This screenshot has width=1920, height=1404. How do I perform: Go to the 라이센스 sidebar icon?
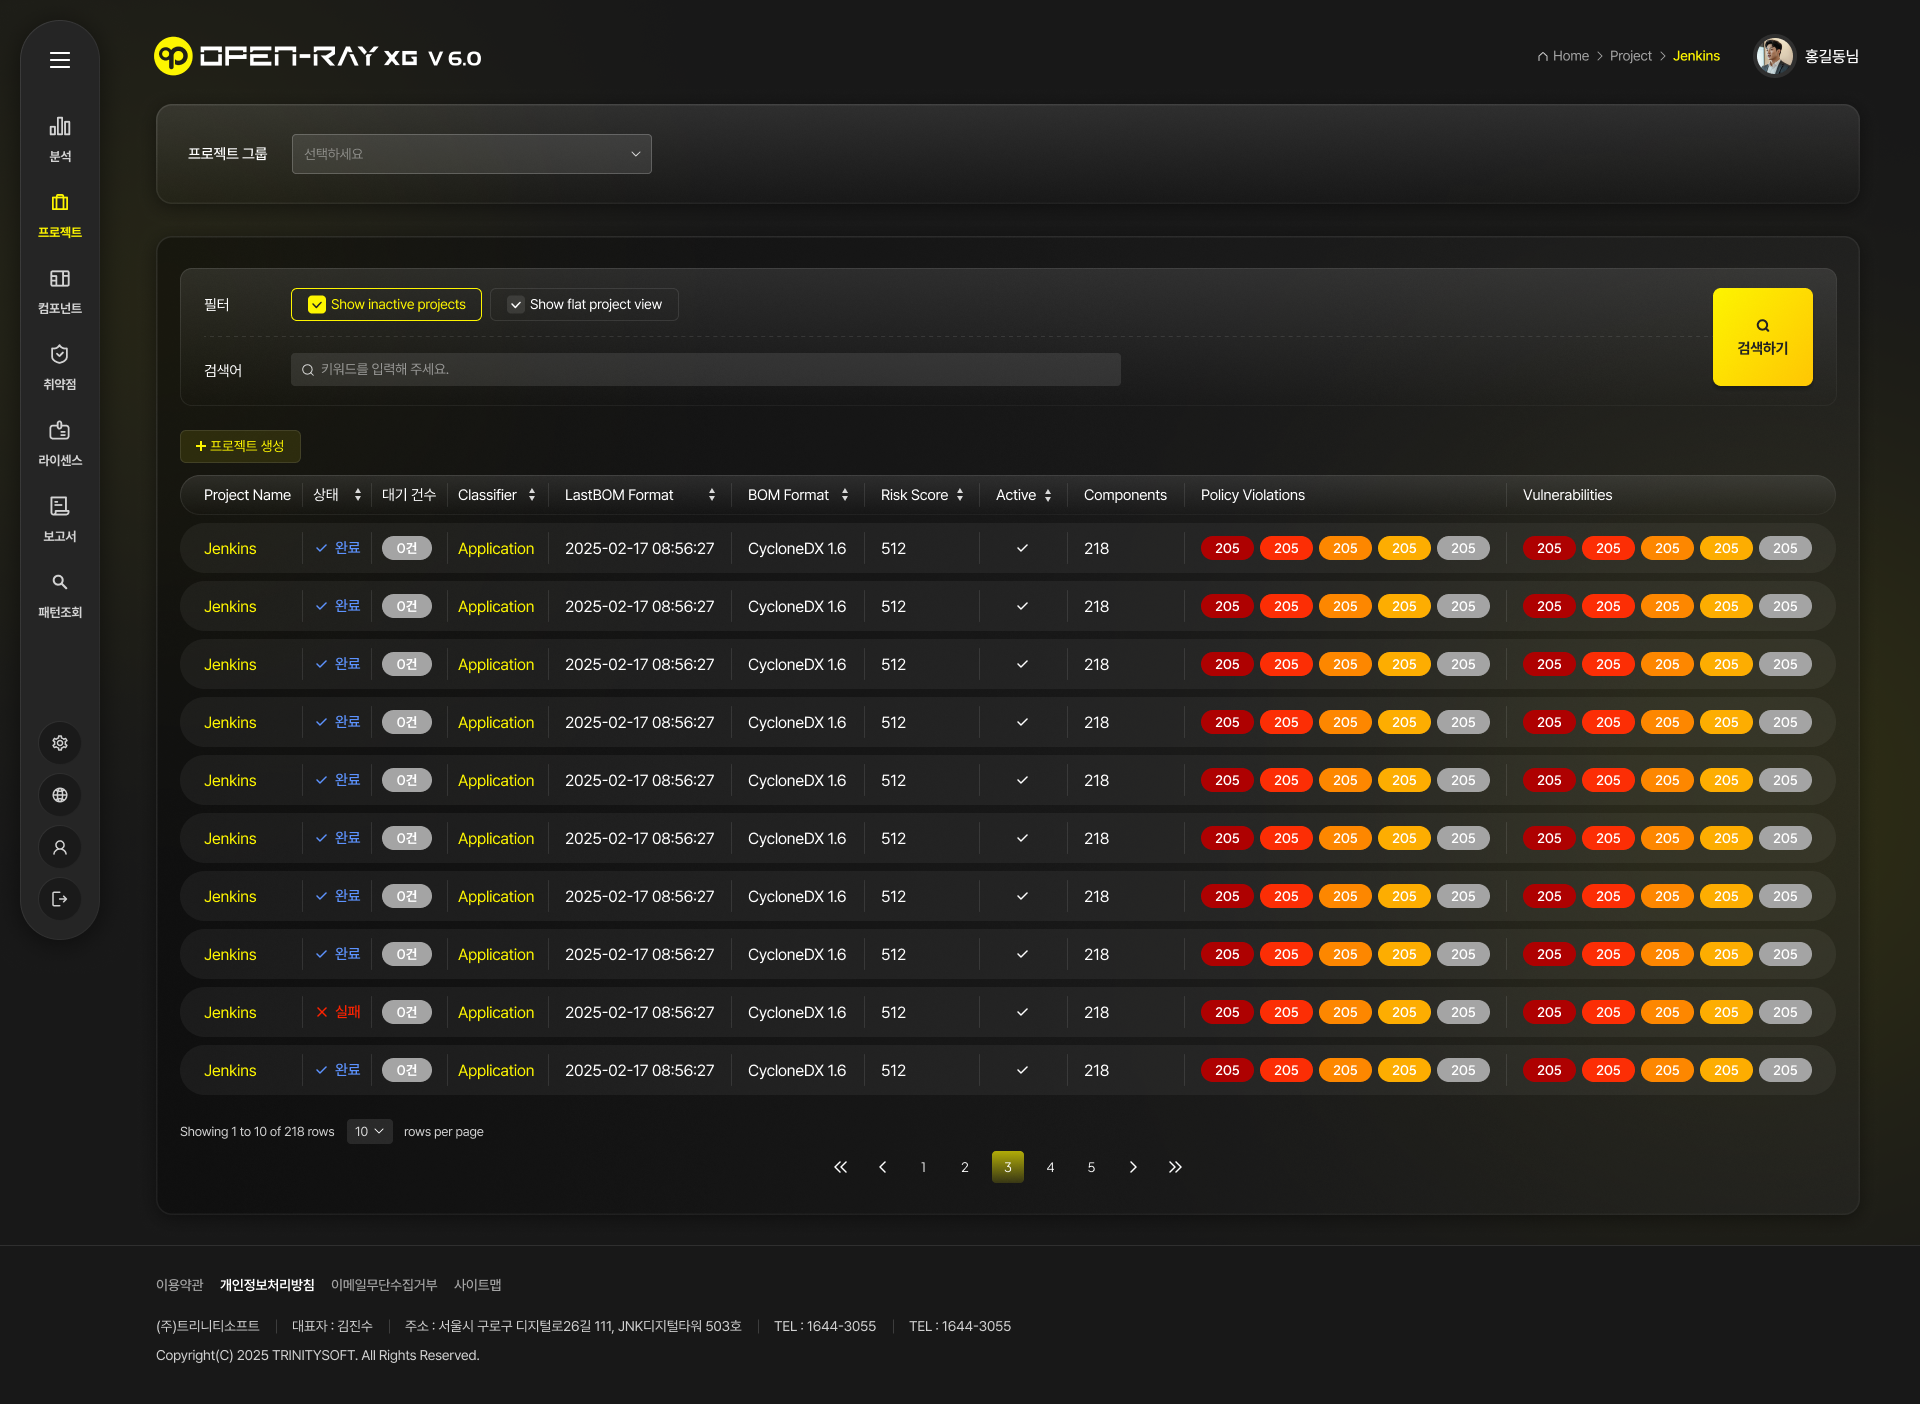[60, 431]
